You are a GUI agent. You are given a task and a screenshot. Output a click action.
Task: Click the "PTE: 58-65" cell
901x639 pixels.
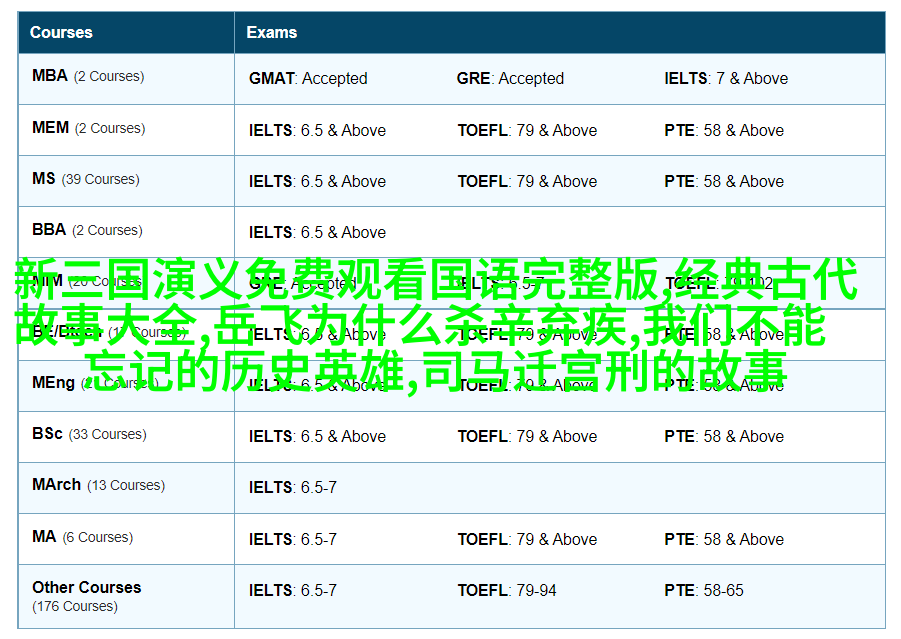pyautogui.click(x=704, y=591)
